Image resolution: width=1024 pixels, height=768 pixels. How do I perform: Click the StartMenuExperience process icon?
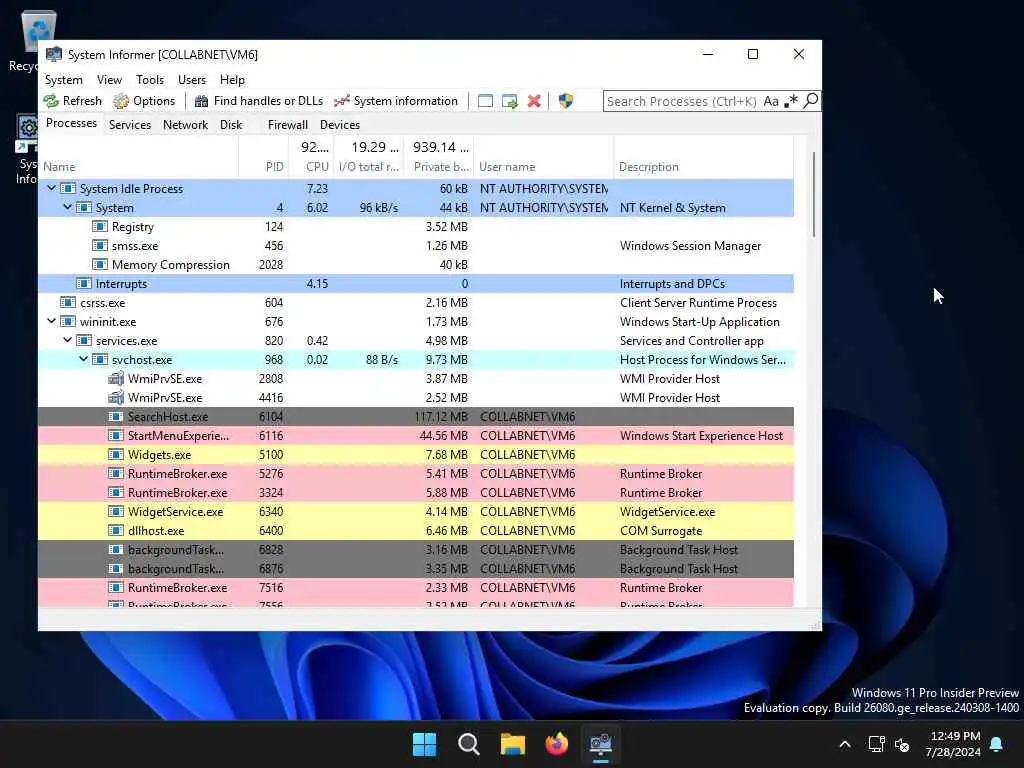pyautogui.click(x=116, y=436)
